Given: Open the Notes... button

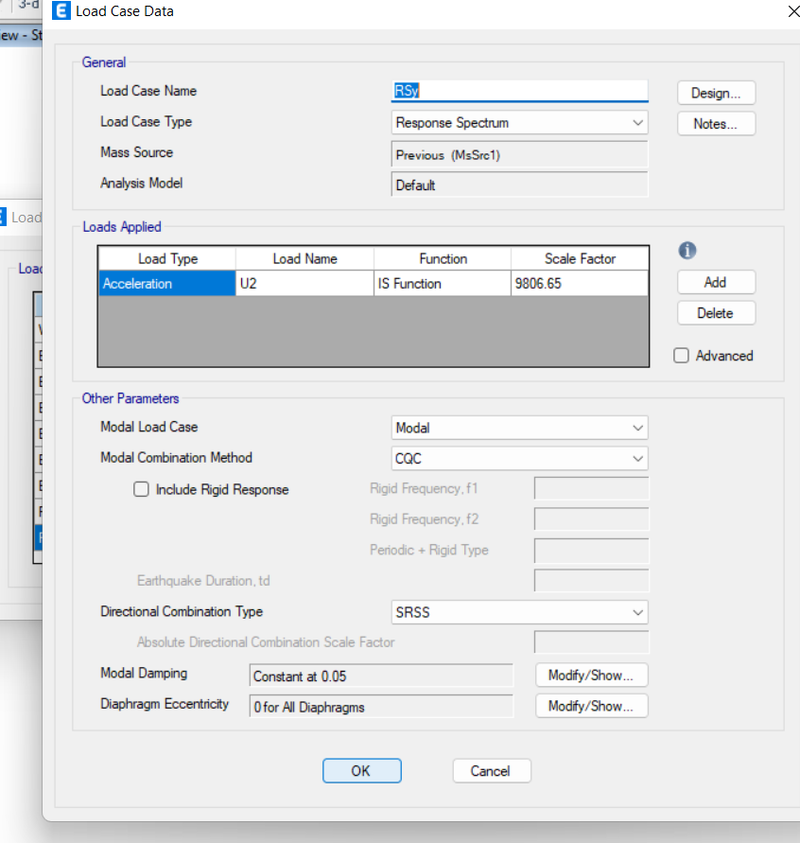Looking at the screenshot, I should [x=716, y=124].
